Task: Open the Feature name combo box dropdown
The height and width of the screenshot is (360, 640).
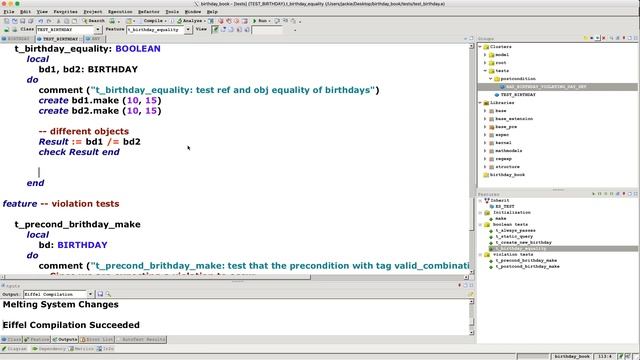Action: pos(188,29)
